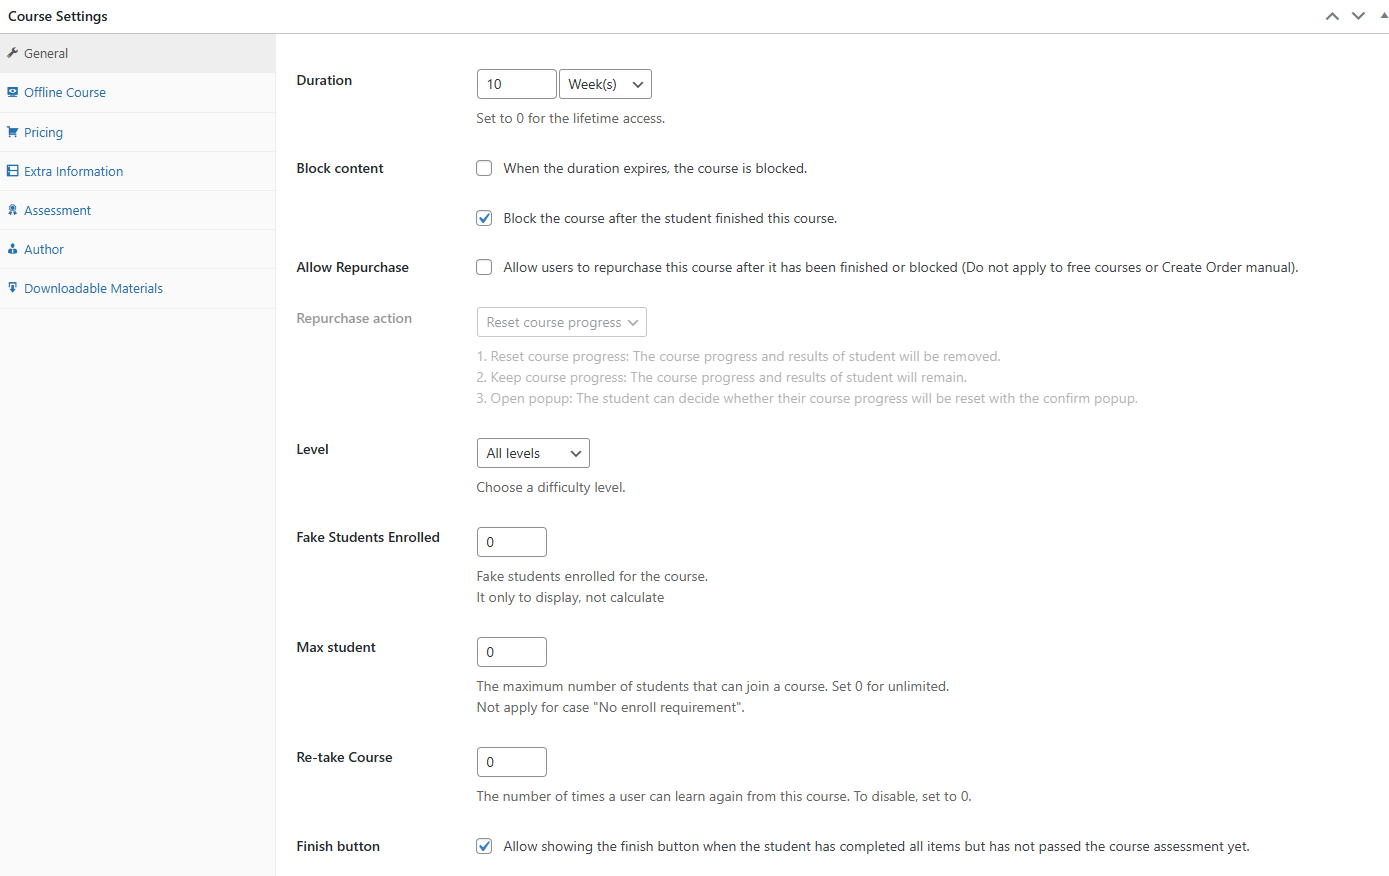Image resolution: width=1389 pixels, height=876 pixels.
Task: Click the Author person icon
Action: pyautogui.click(x=13, y=249)
